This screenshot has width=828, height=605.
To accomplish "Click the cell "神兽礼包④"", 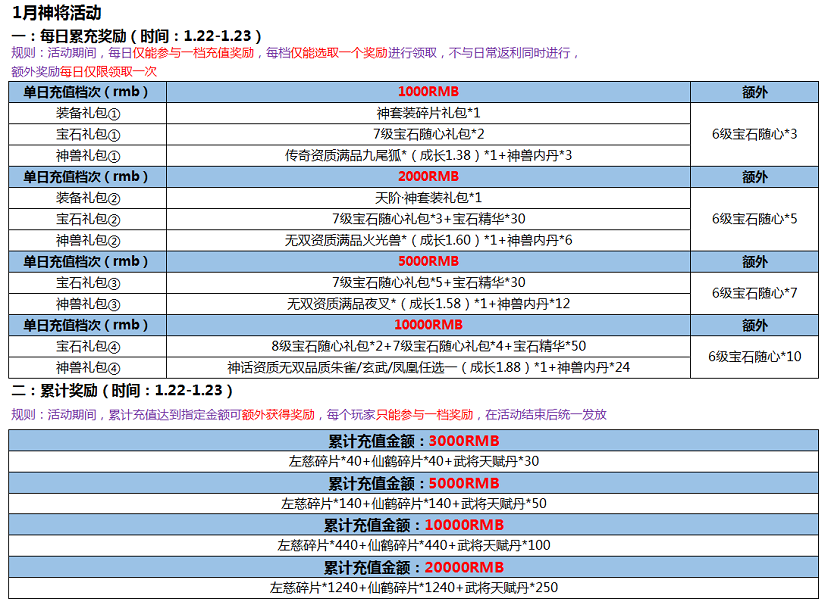I will (x=88, y=367).
